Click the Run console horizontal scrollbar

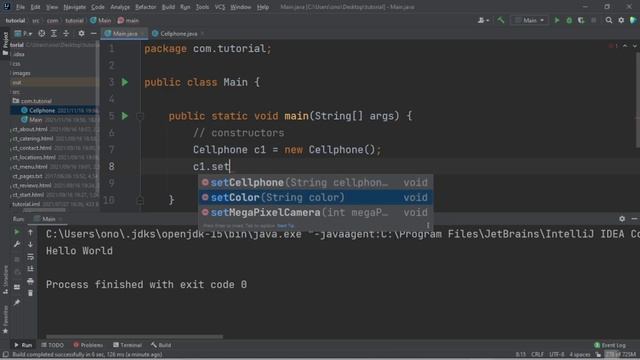(x=135, y=337)
